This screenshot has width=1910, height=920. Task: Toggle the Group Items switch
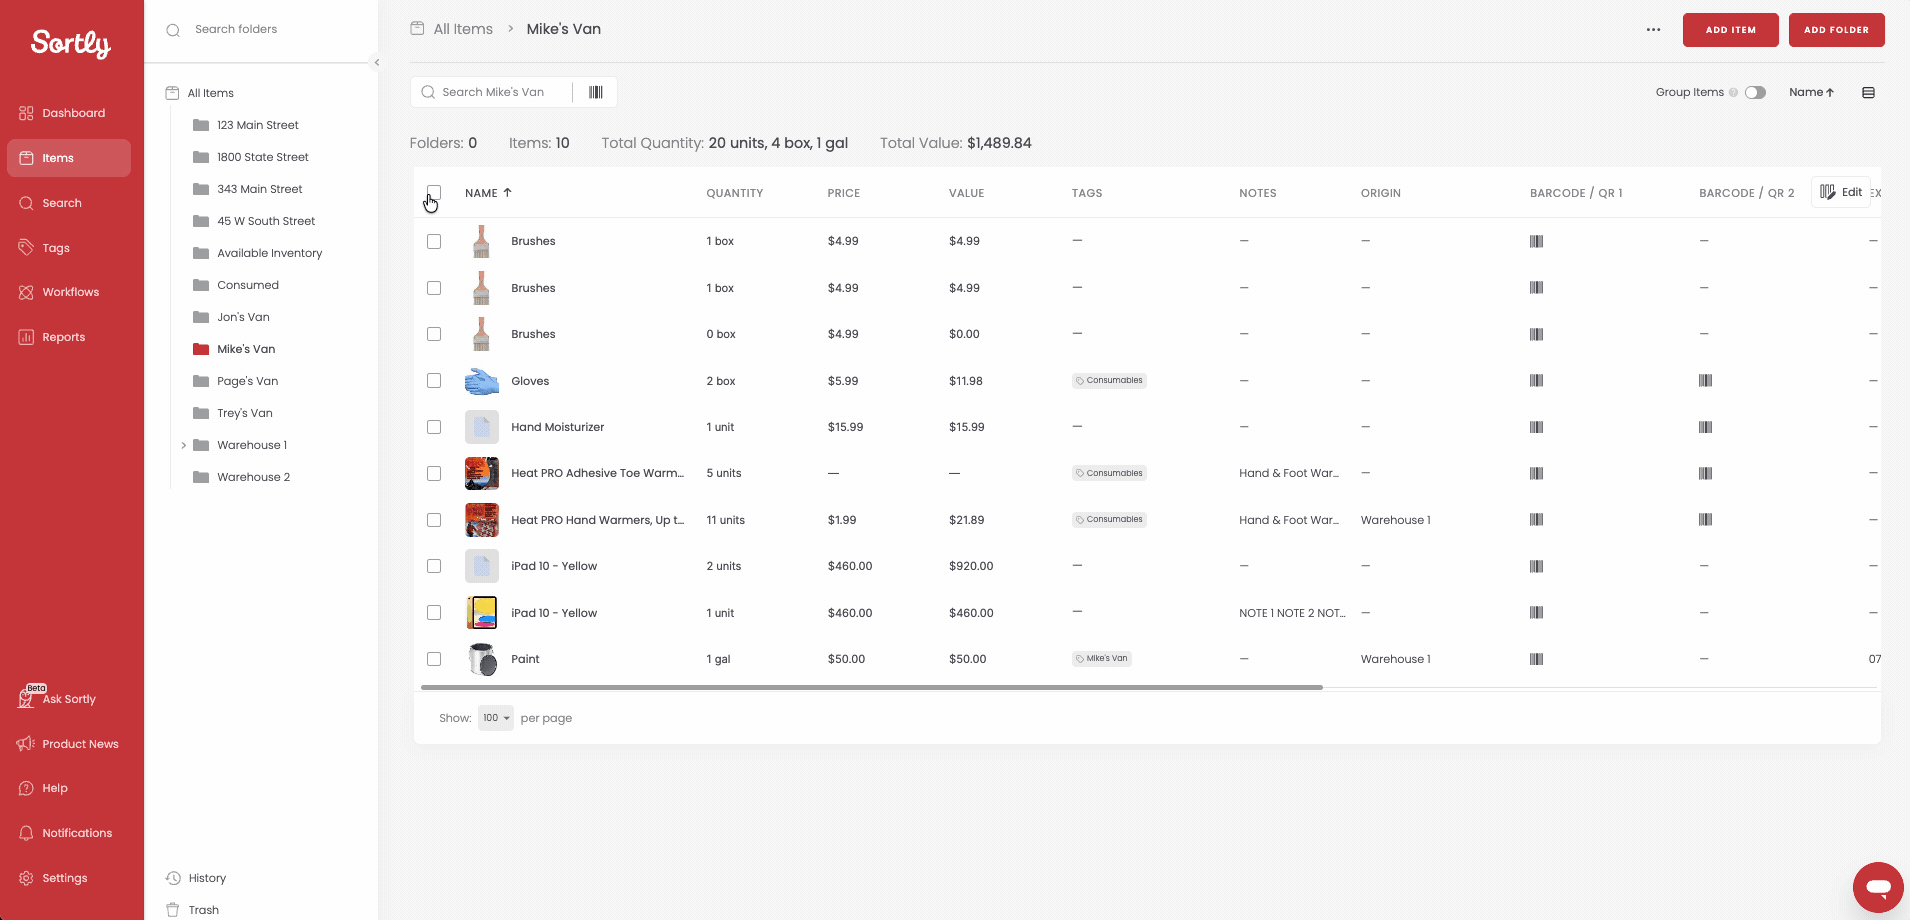pyautogui.click(x=1755, y=93)
